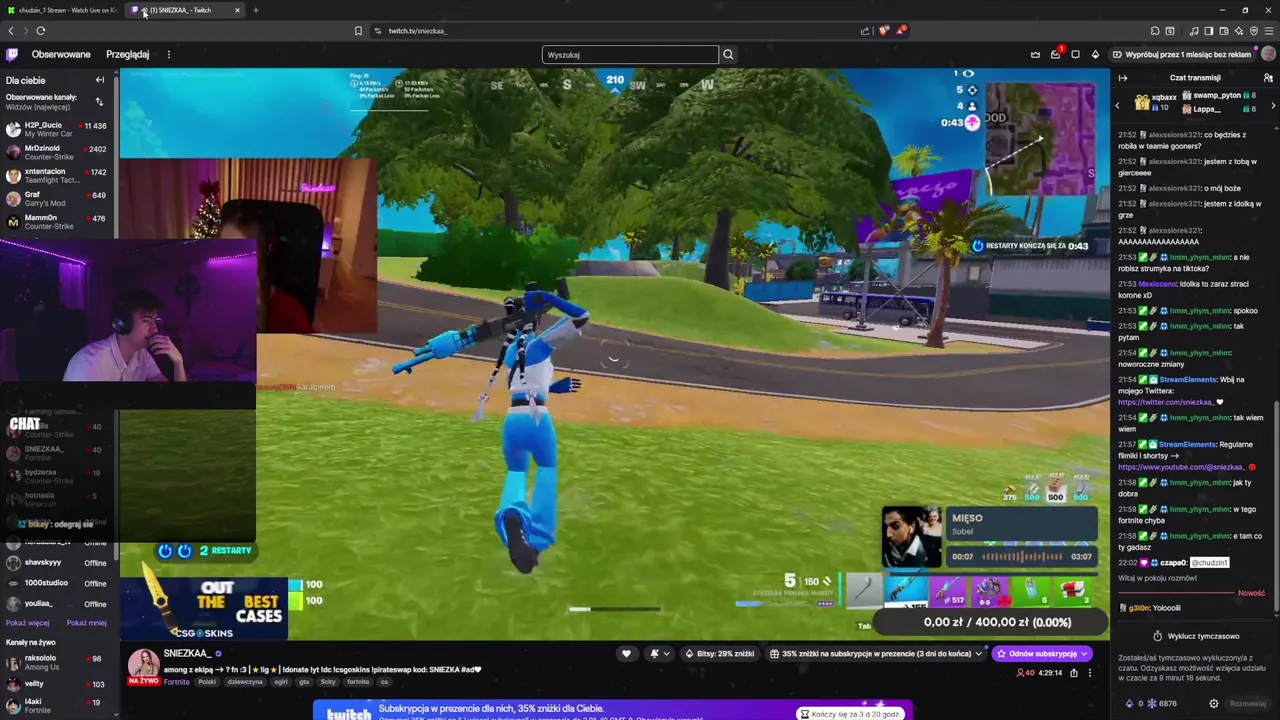The image size is (1280, 720).
Task: Reload the page
Action: click(41, 31)
